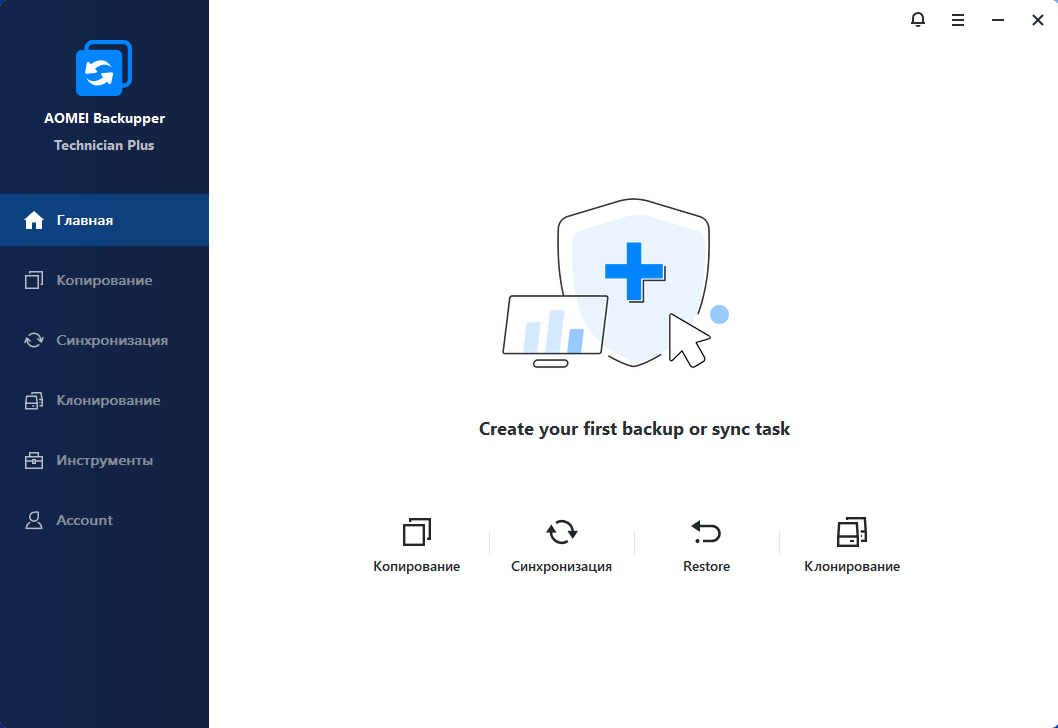
Task: Switch to Синхронизация tab label in sidebar
Action: coord(112,340)
